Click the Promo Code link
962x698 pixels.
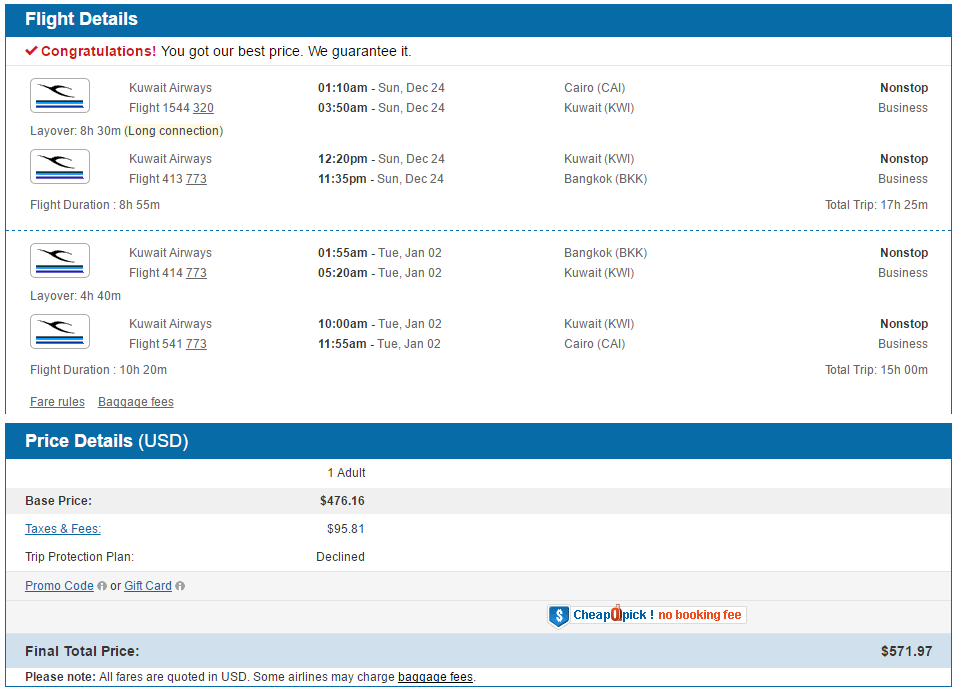[x=60, y=586]
